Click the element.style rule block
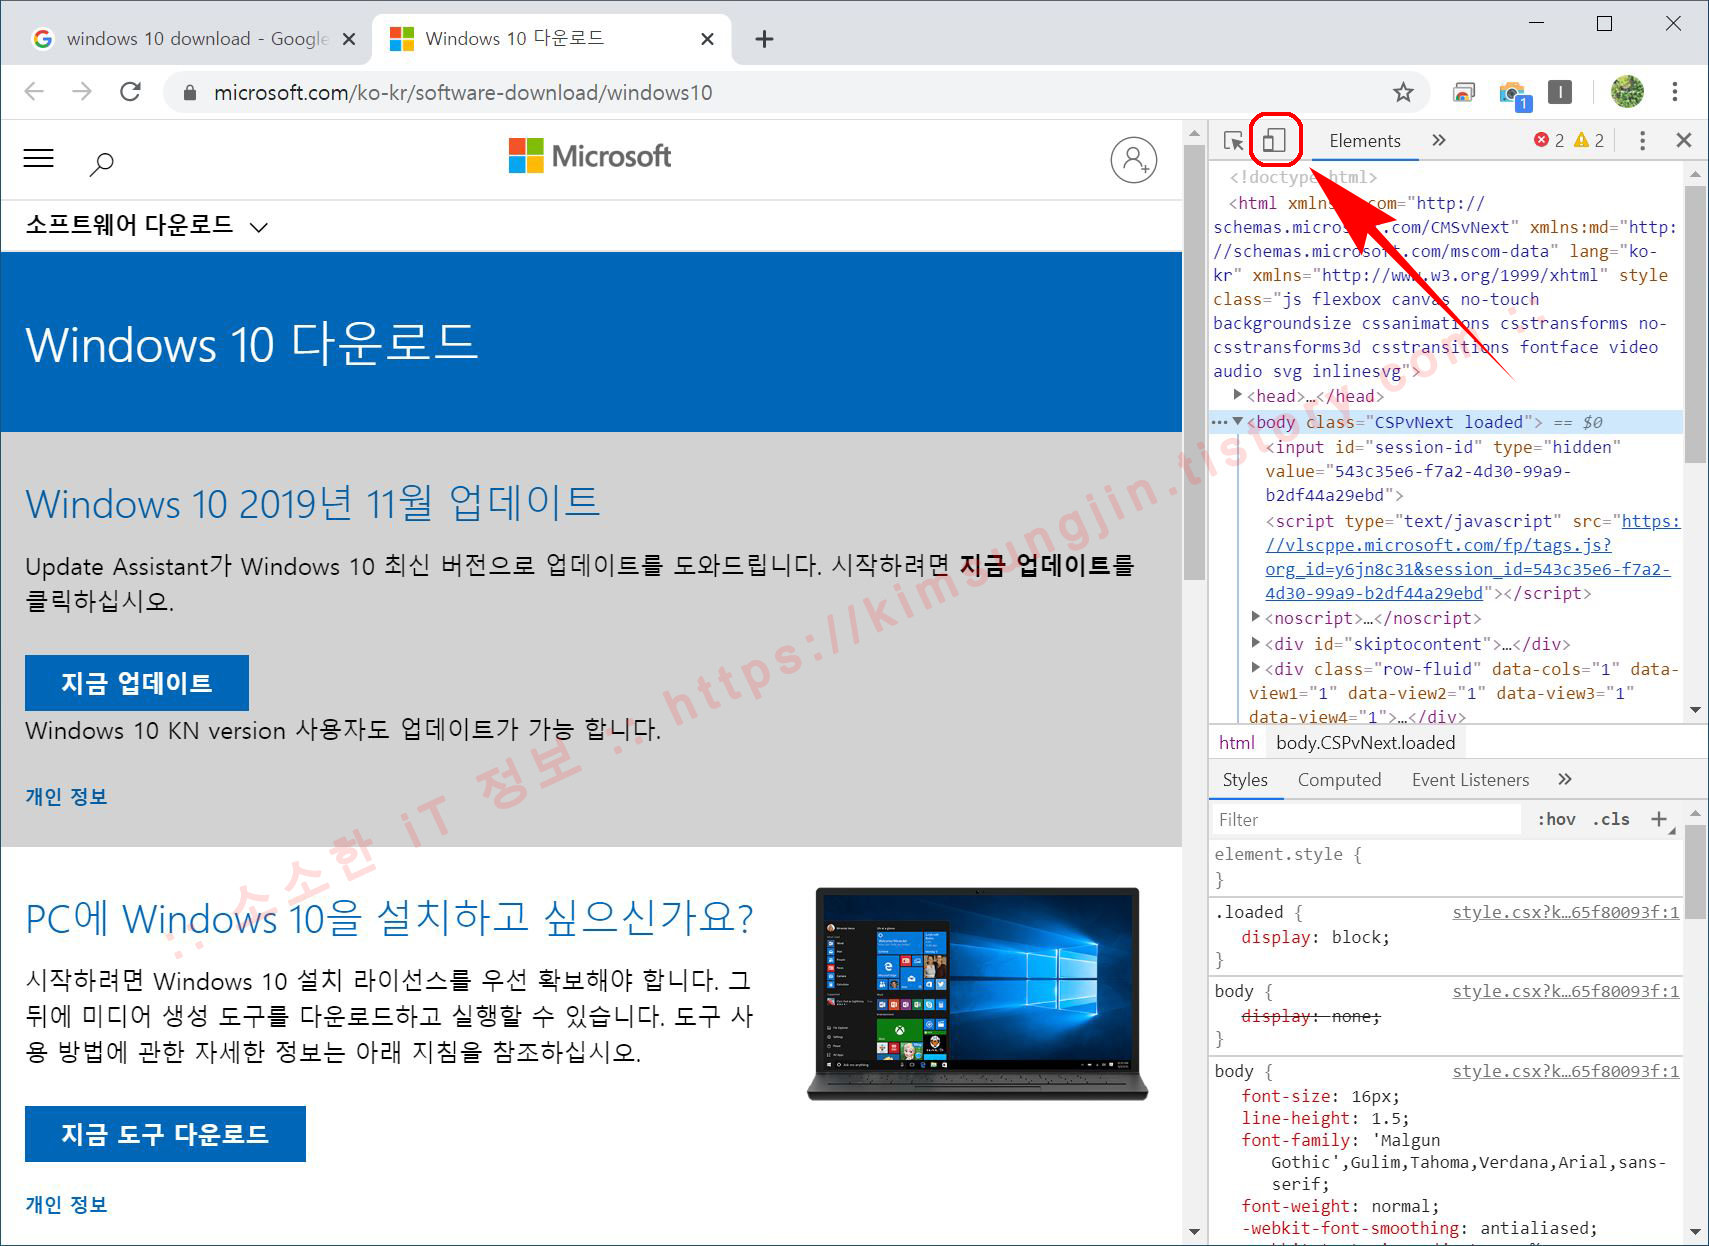This screenshot has height=1246, width=1709. [1447, 867]
